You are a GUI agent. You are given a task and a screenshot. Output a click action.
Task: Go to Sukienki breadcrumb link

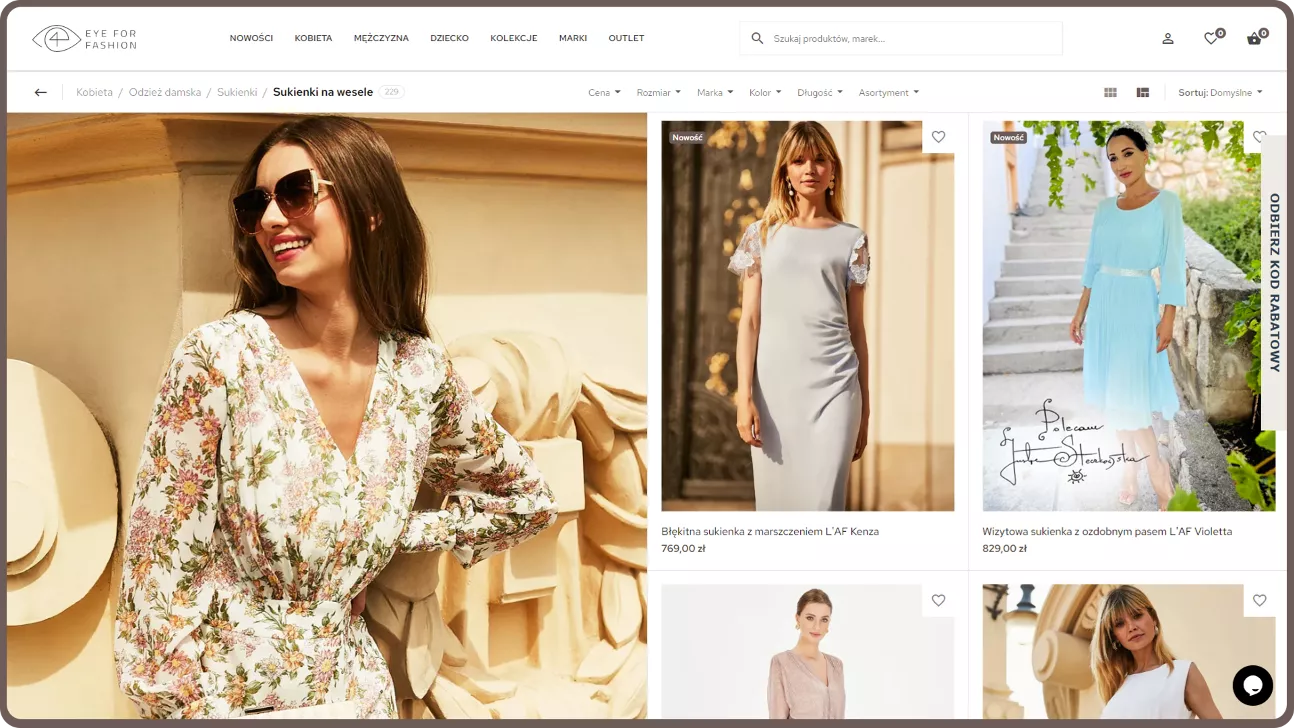(237, 92)
